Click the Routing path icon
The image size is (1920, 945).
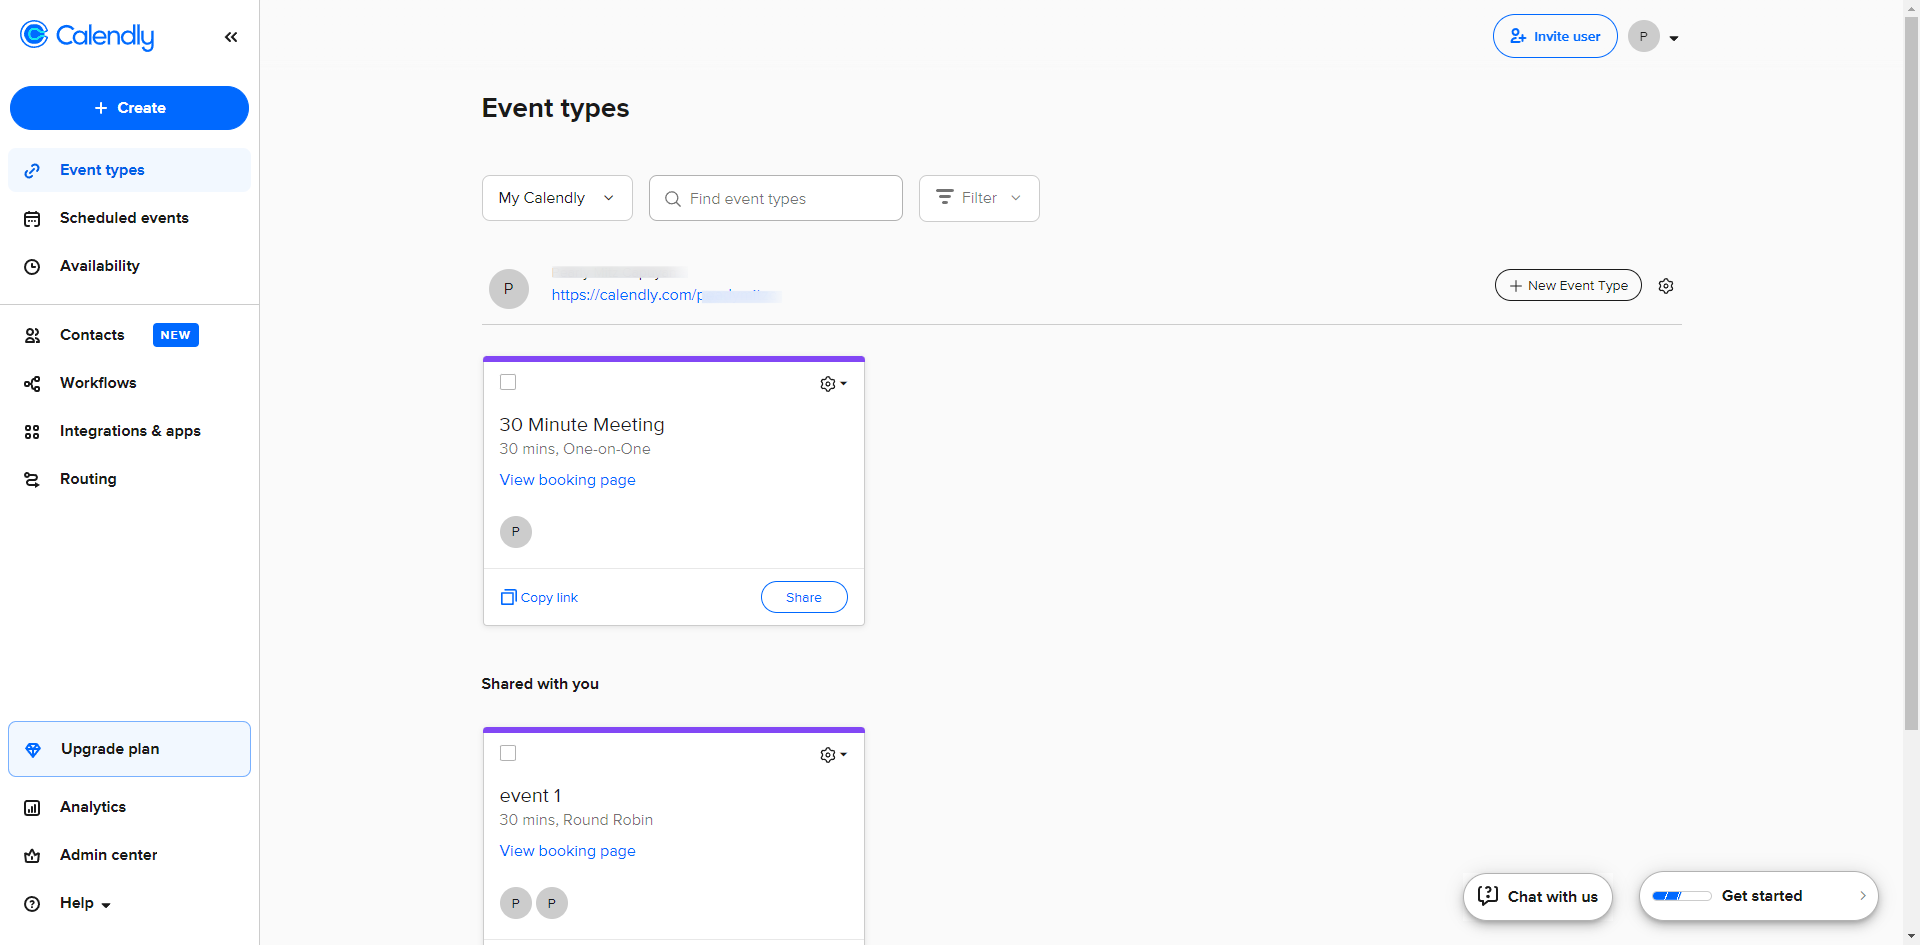click(x=32, y=480)
